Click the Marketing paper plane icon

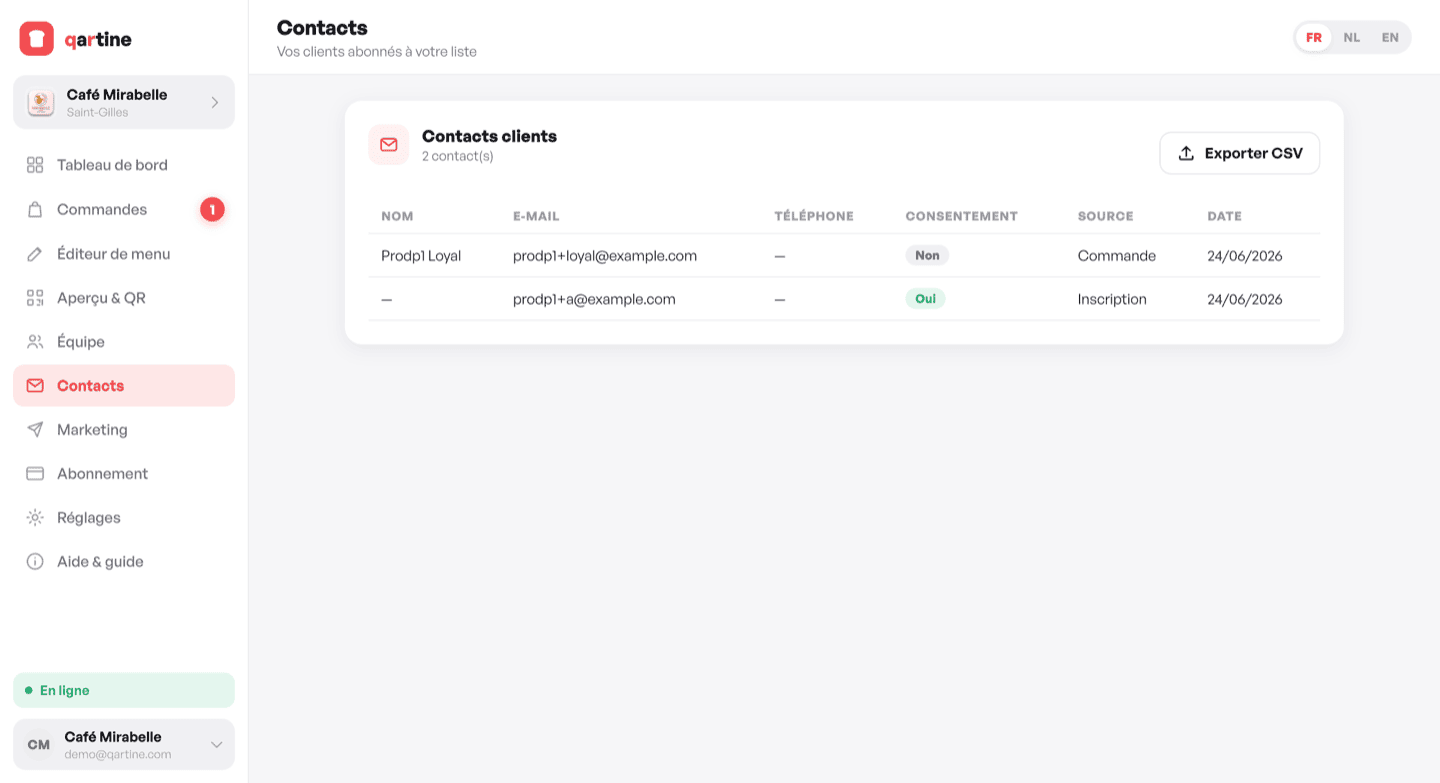coord(35,430)
